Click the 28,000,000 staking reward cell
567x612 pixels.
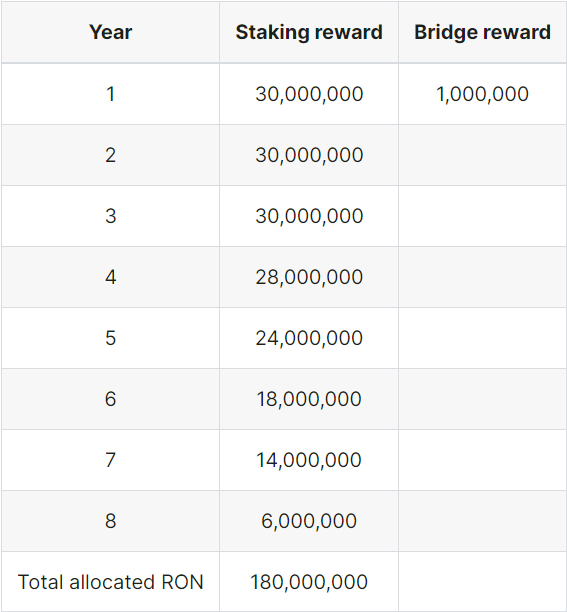(309, 277)
